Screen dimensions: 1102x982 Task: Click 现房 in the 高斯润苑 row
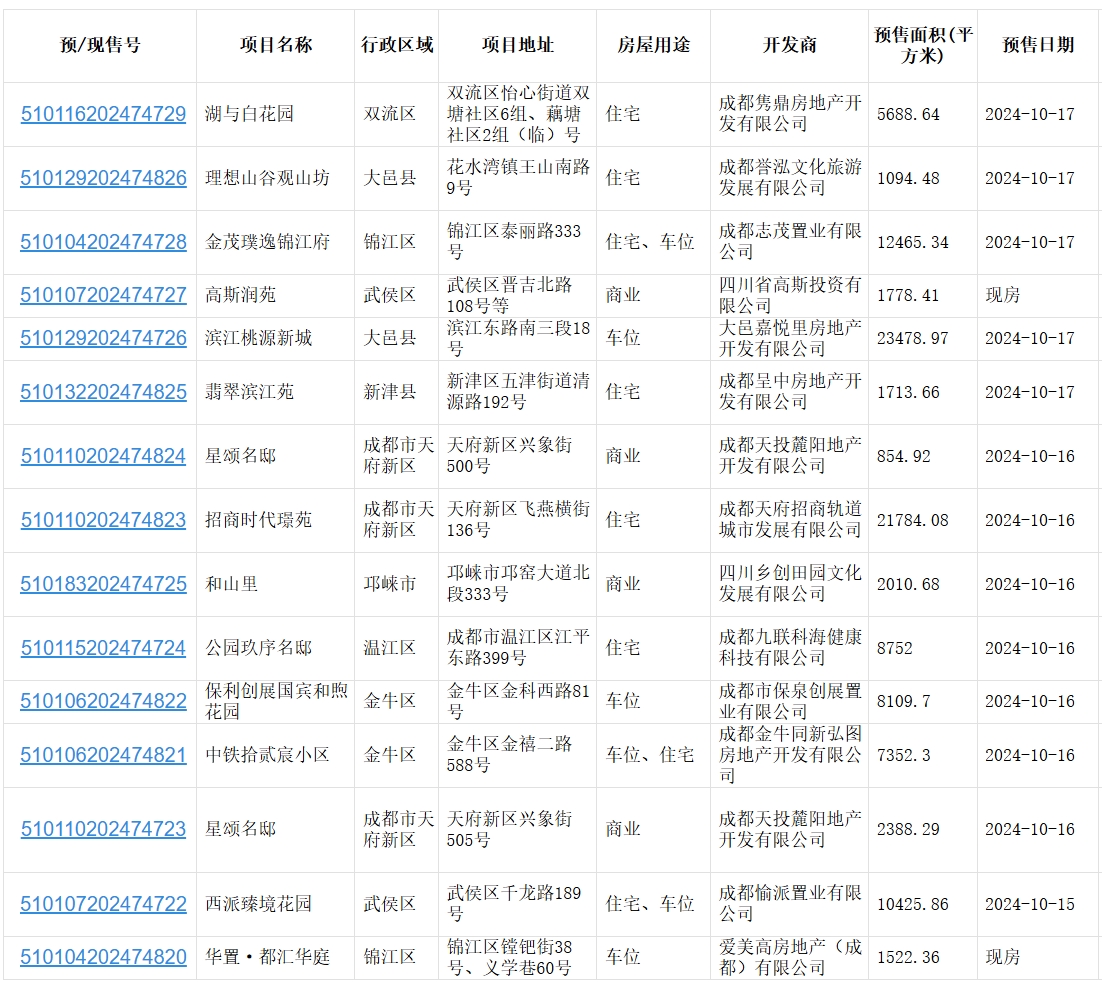coord(1003,295)
